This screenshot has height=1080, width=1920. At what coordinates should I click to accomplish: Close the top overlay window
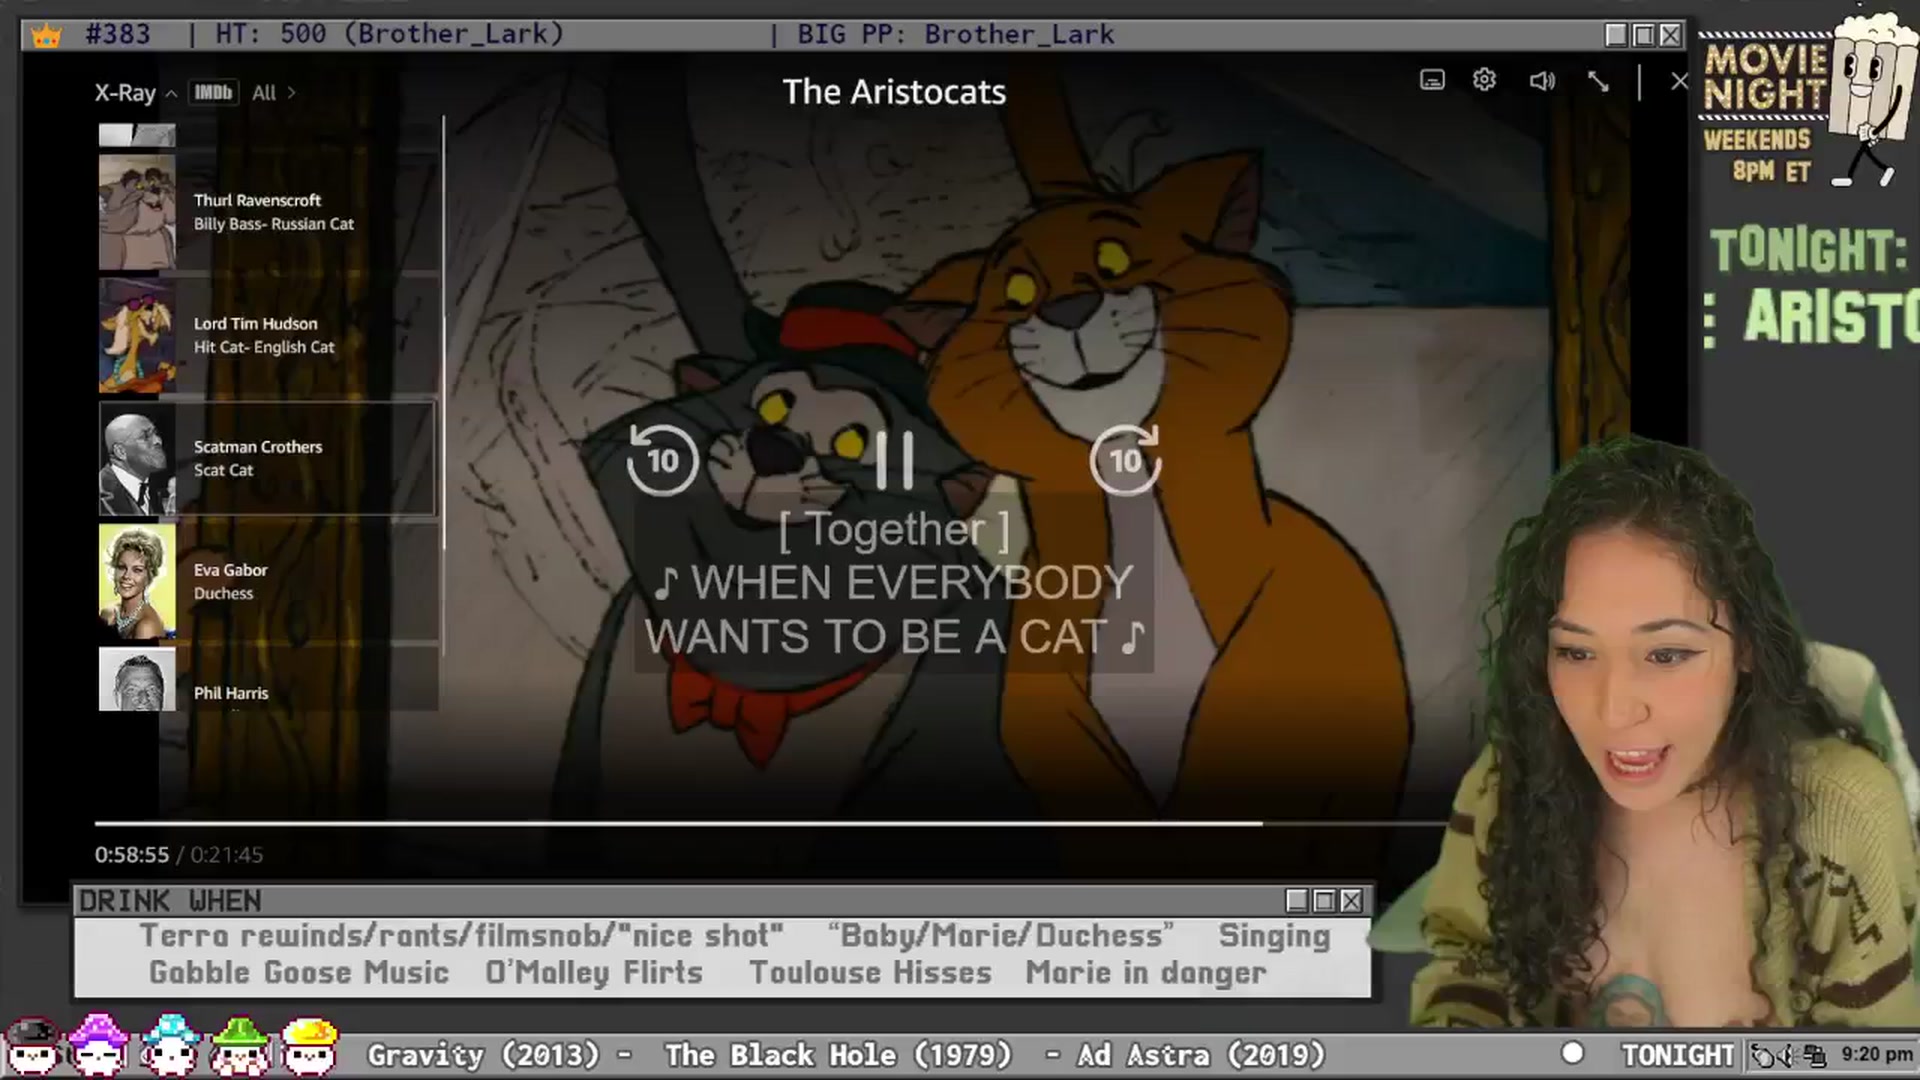coord(1670,35)
